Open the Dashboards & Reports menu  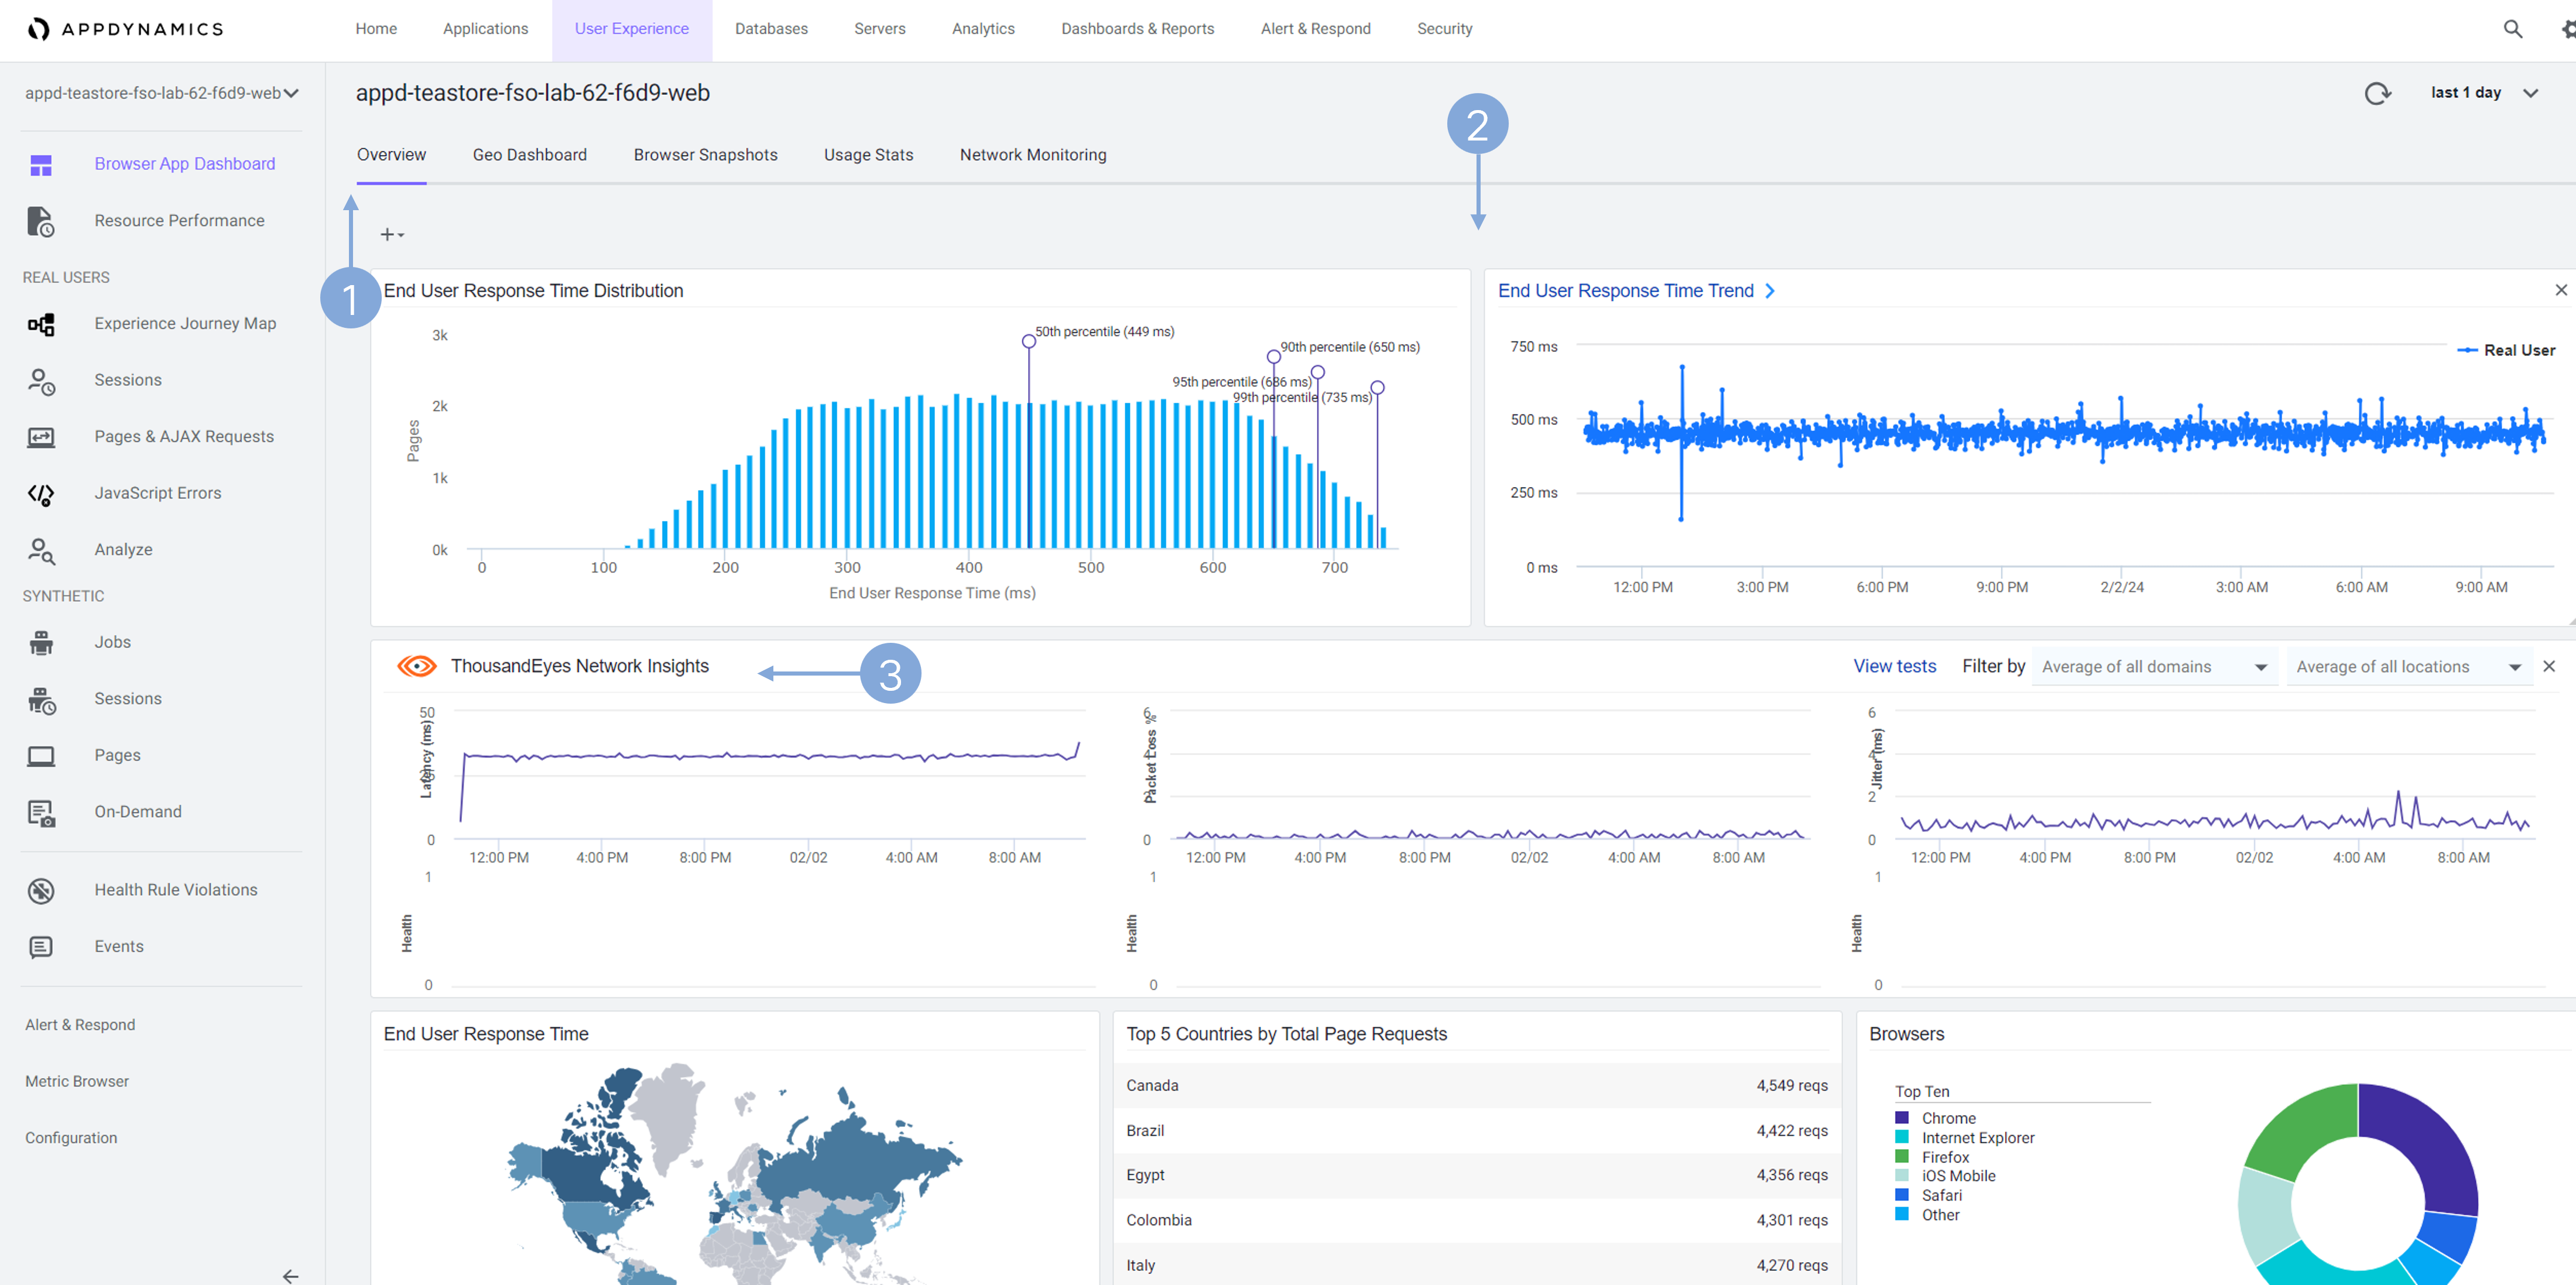point(1137,29)
